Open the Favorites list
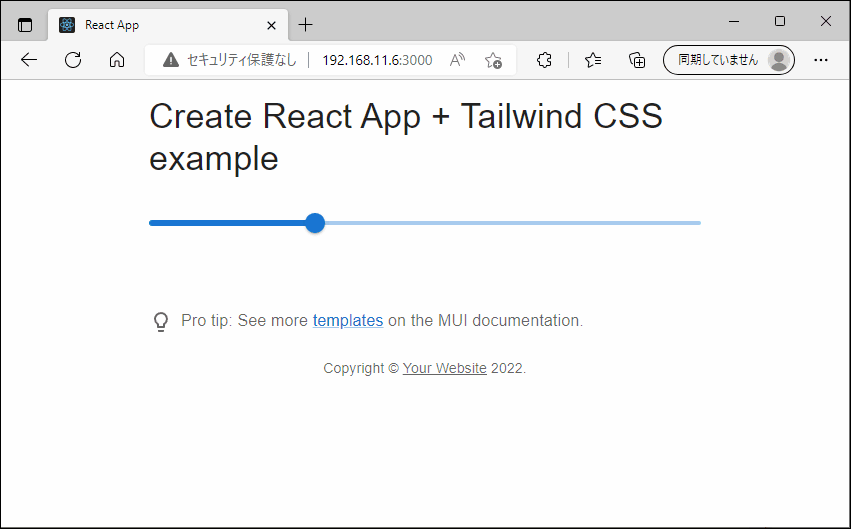Viewport: 851px width, 529px height. [593, 60]
